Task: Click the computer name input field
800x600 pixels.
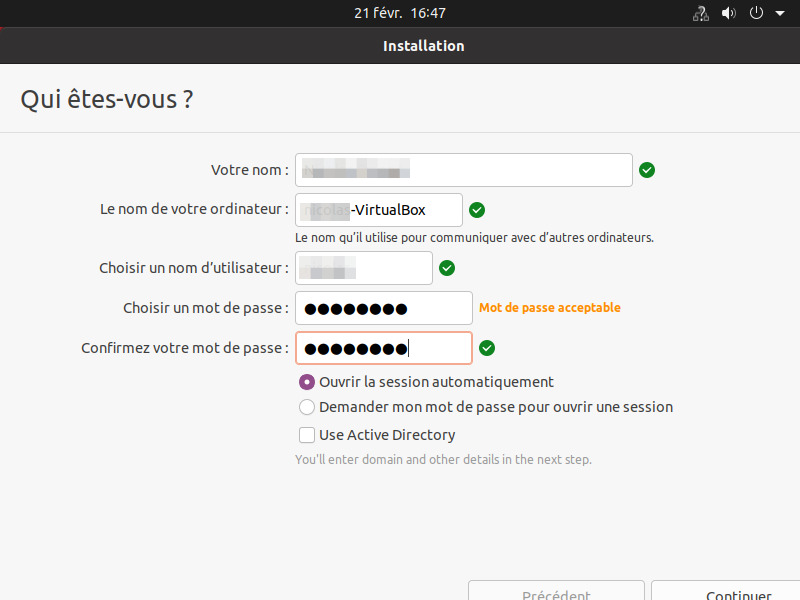Action: (379, 210)
